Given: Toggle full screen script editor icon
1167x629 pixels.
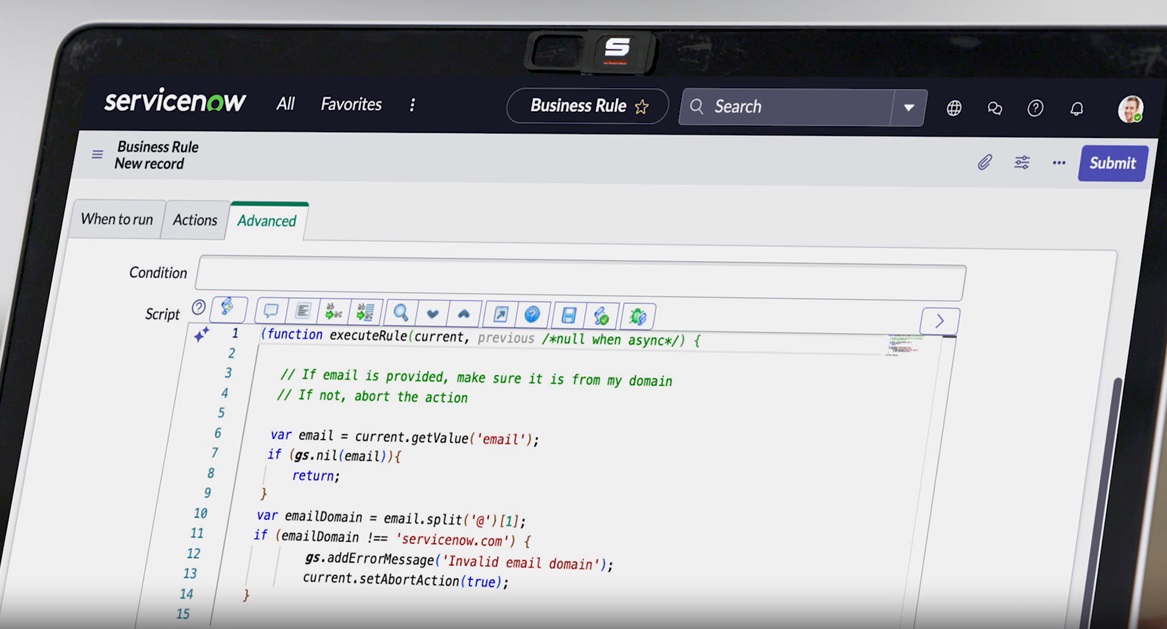Looking at the screenshot, I should click(500, 314).
